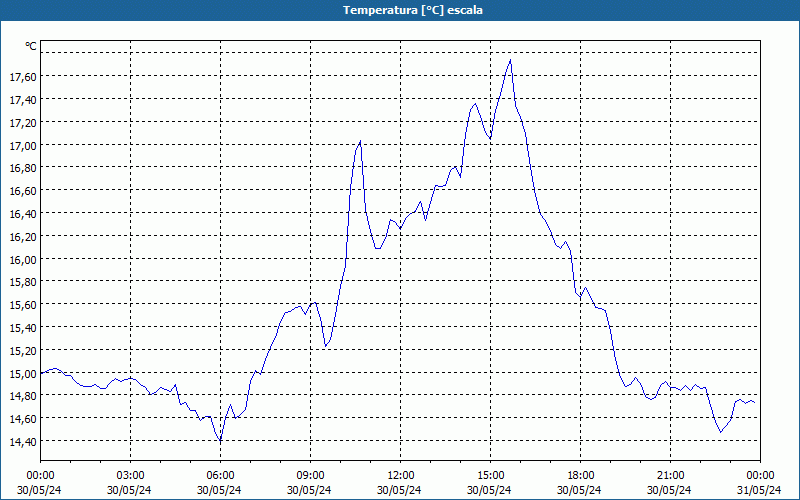The image size is (800, 500).
Task: Click the °C unit label on the axis
Action: (x=31, y=46)
